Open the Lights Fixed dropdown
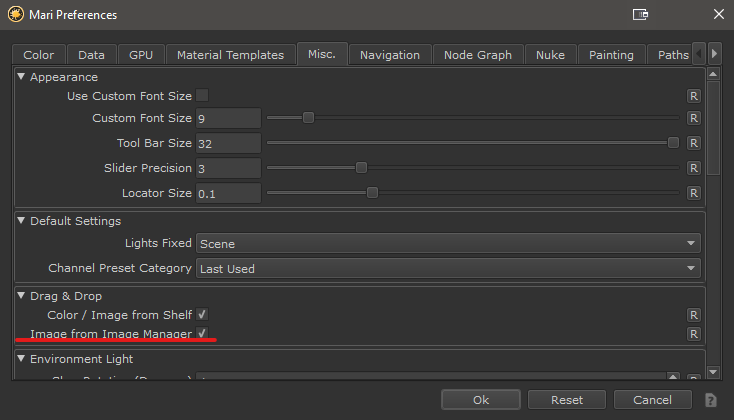734x420 pixels. point(447,243)
